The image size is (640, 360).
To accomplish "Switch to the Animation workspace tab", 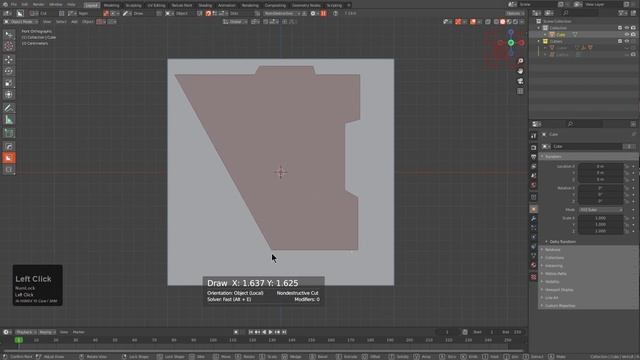I will (x=227, y=5).
